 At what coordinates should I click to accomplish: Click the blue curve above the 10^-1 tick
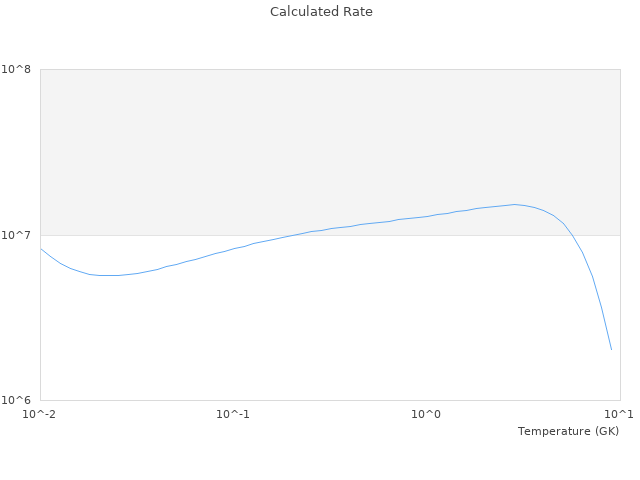[233, 248]
